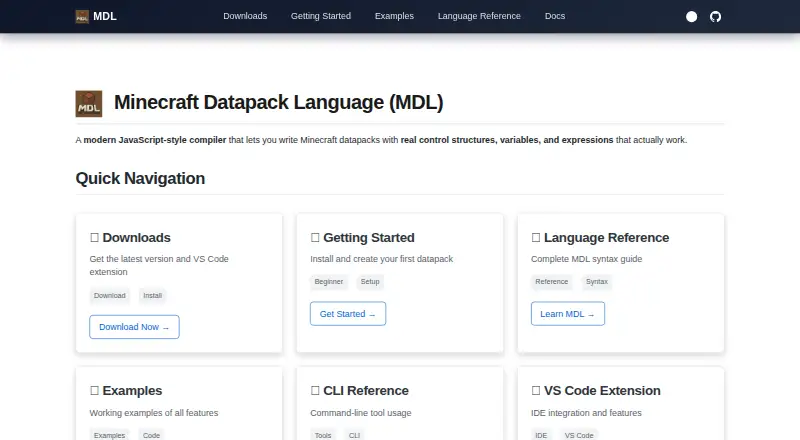The image size is (800, 440).
Task: Click the Examples card icon
Action: click(x=94, y=390)
